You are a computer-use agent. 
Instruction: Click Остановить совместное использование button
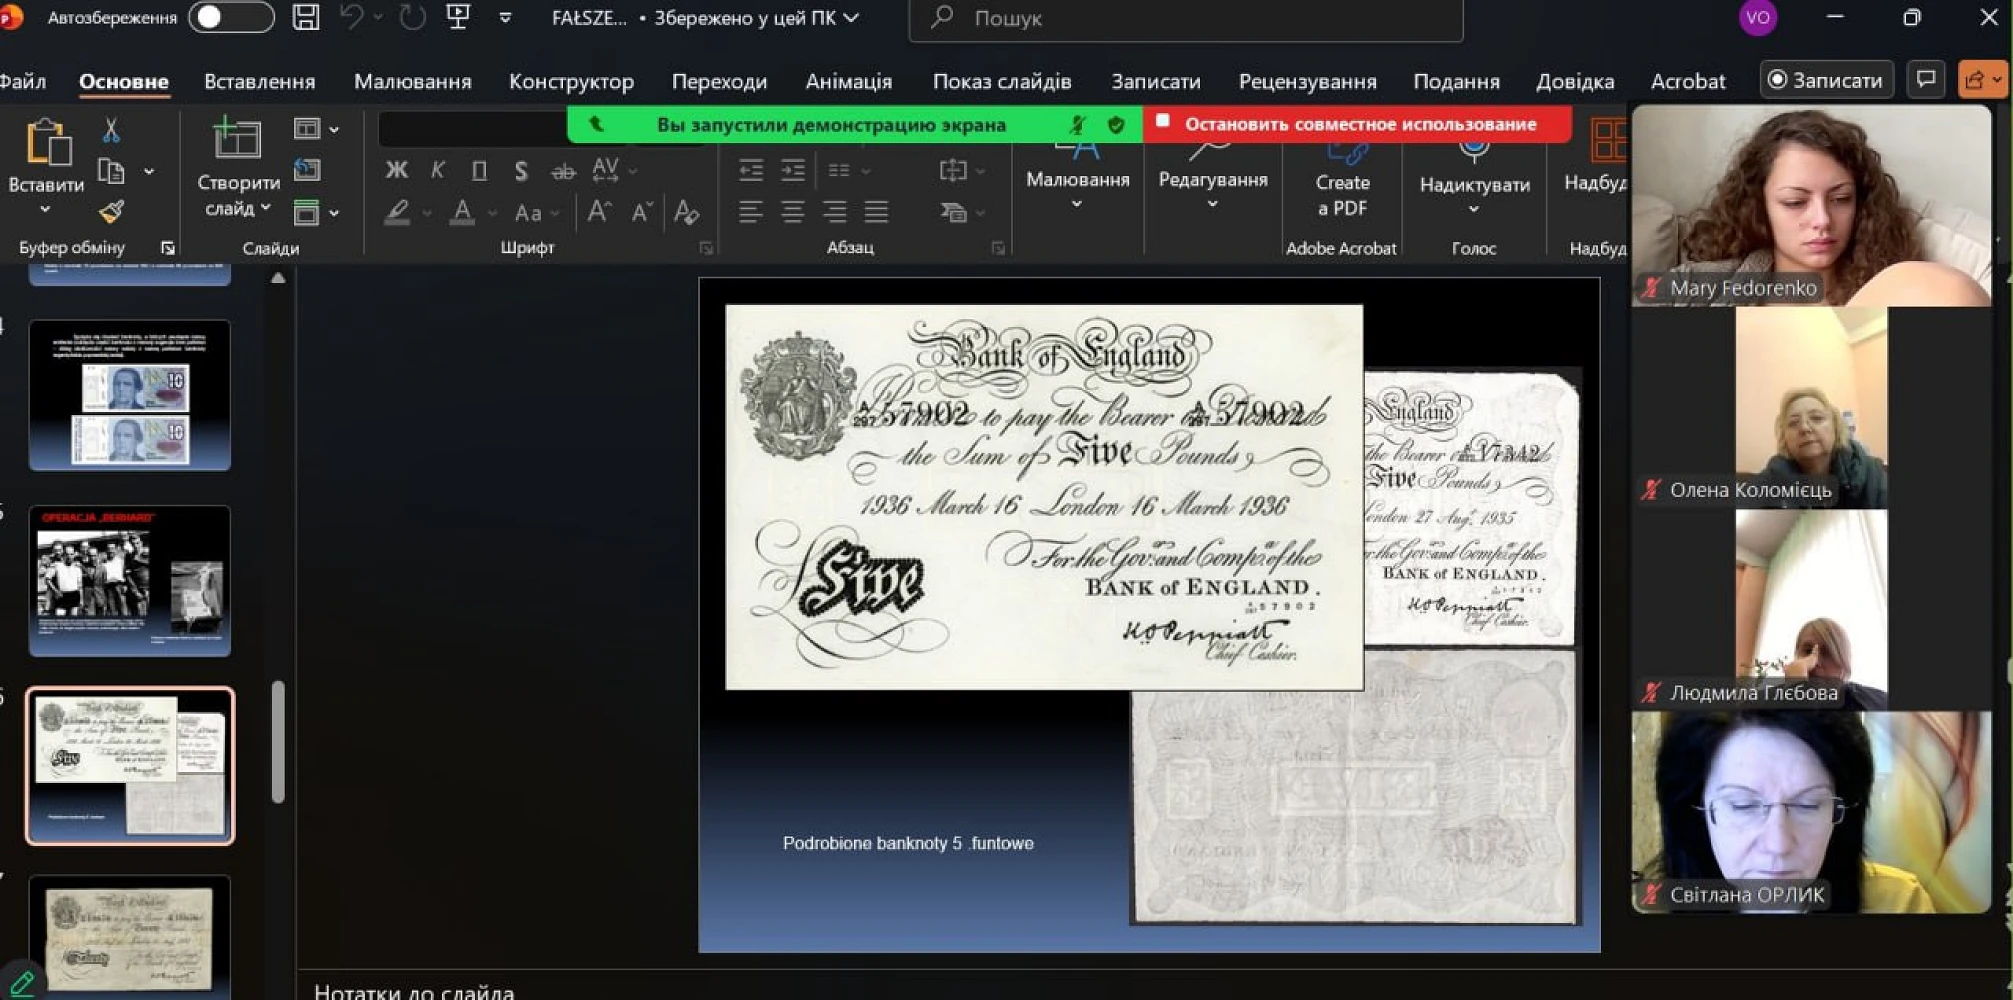pos(1358,124)
